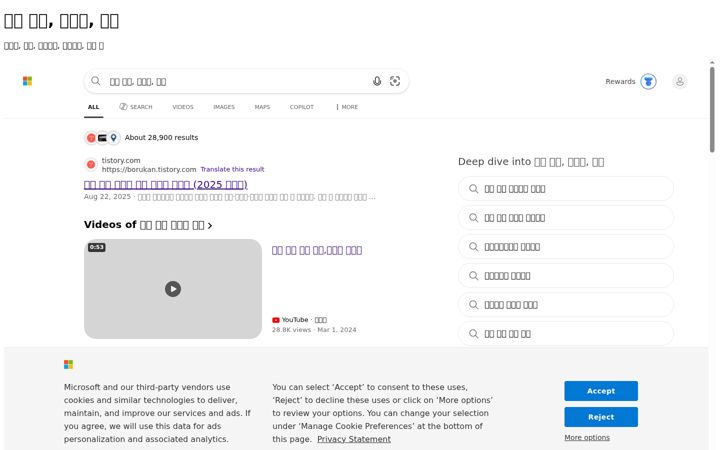The height and width of the screenshot is (450, 720).
Task: Open the COPILOT tab
Action: tap(301, 107)
